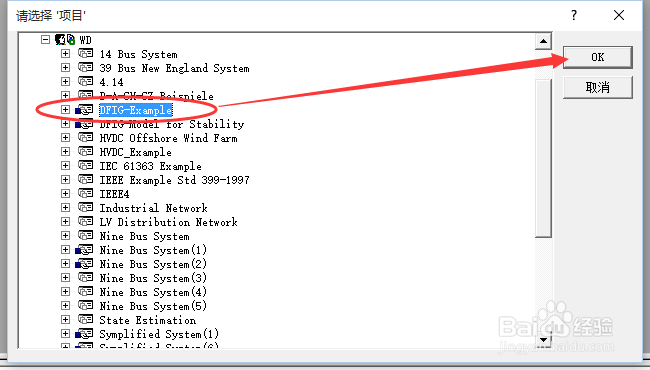The width and height of the screenshot is (650, 370).
Task: Select the 4.14 project
Action: coord(112,82)
